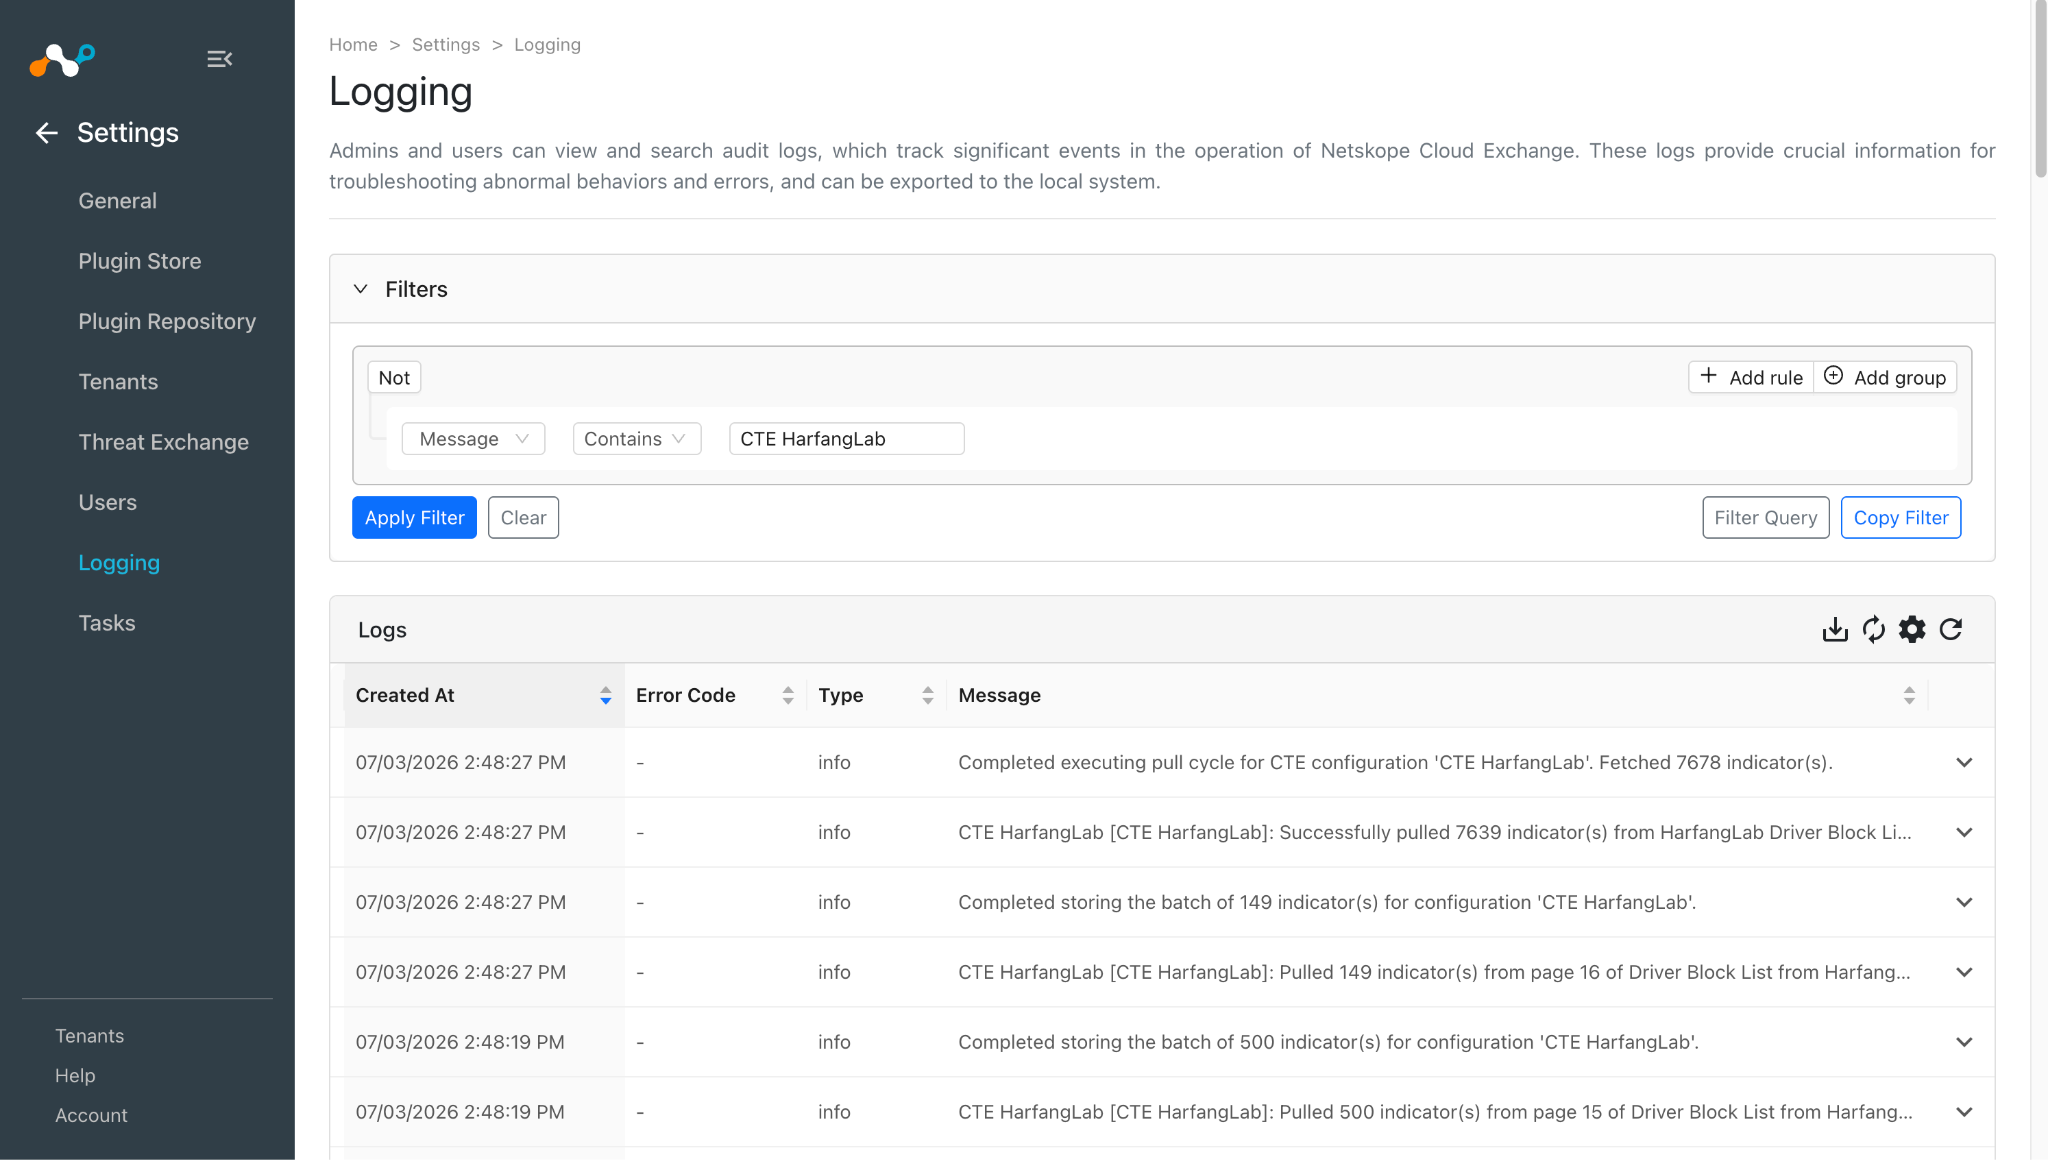2048x1160 pixels.
Task: Go to Home breadcrumb link
Action: (353, 45)
